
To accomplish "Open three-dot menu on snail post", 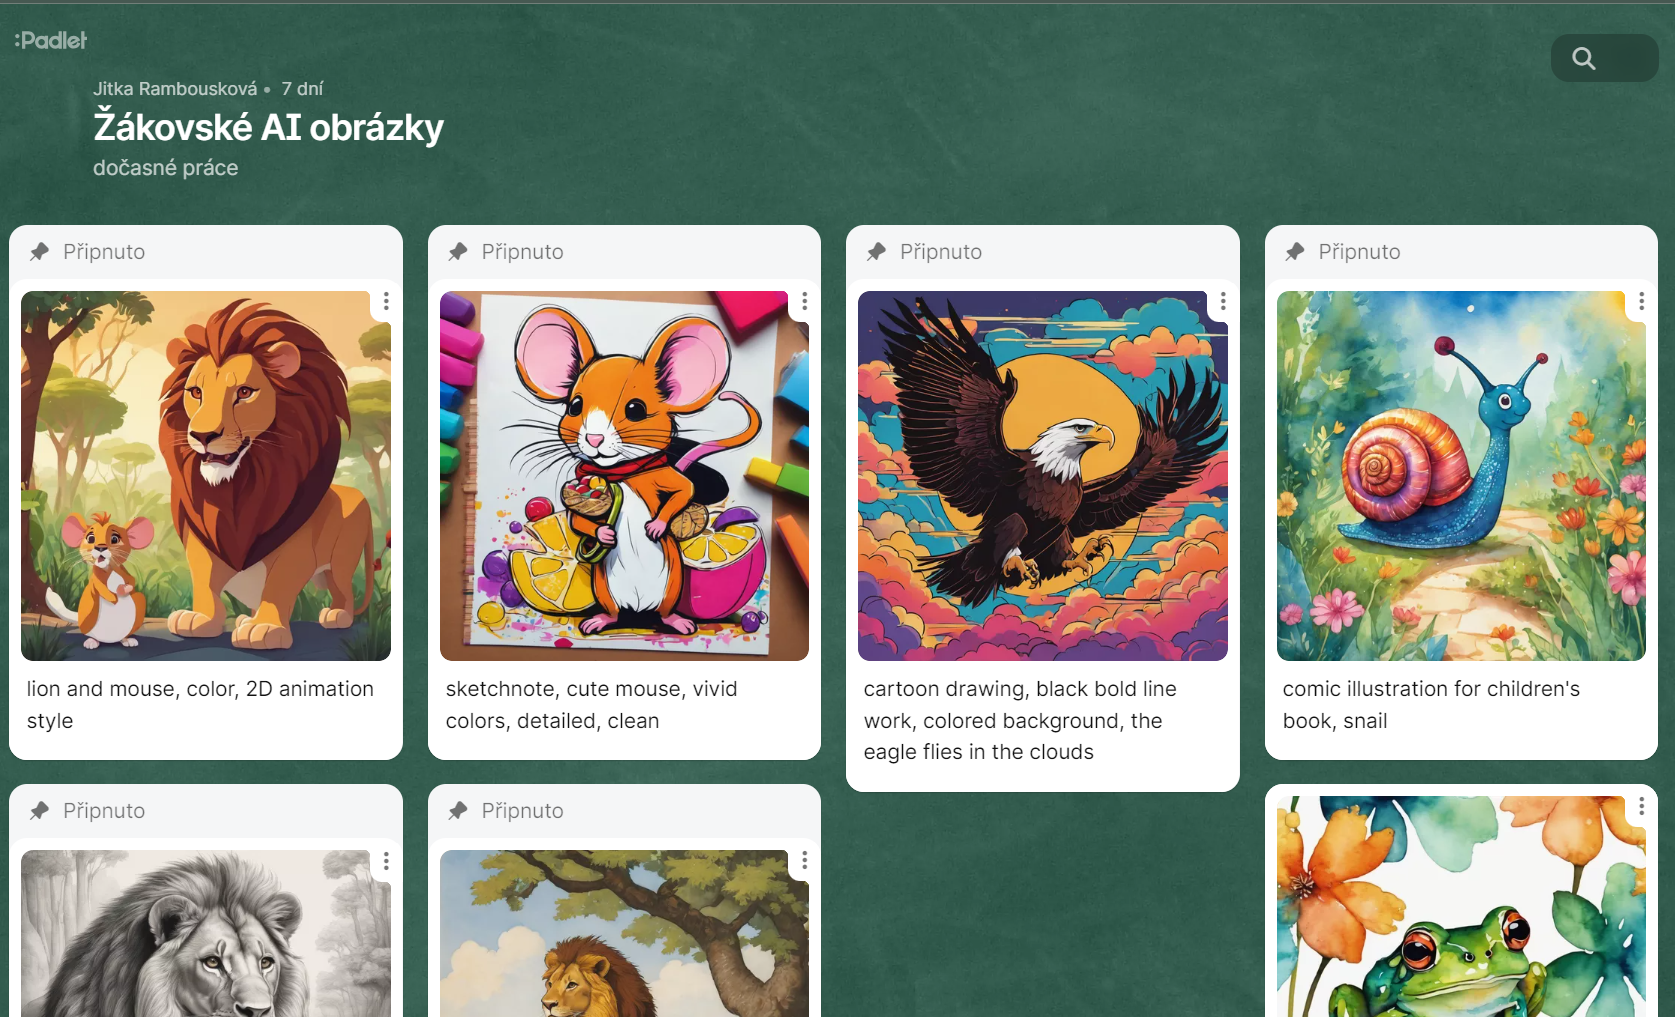I will coord(1641,302).
